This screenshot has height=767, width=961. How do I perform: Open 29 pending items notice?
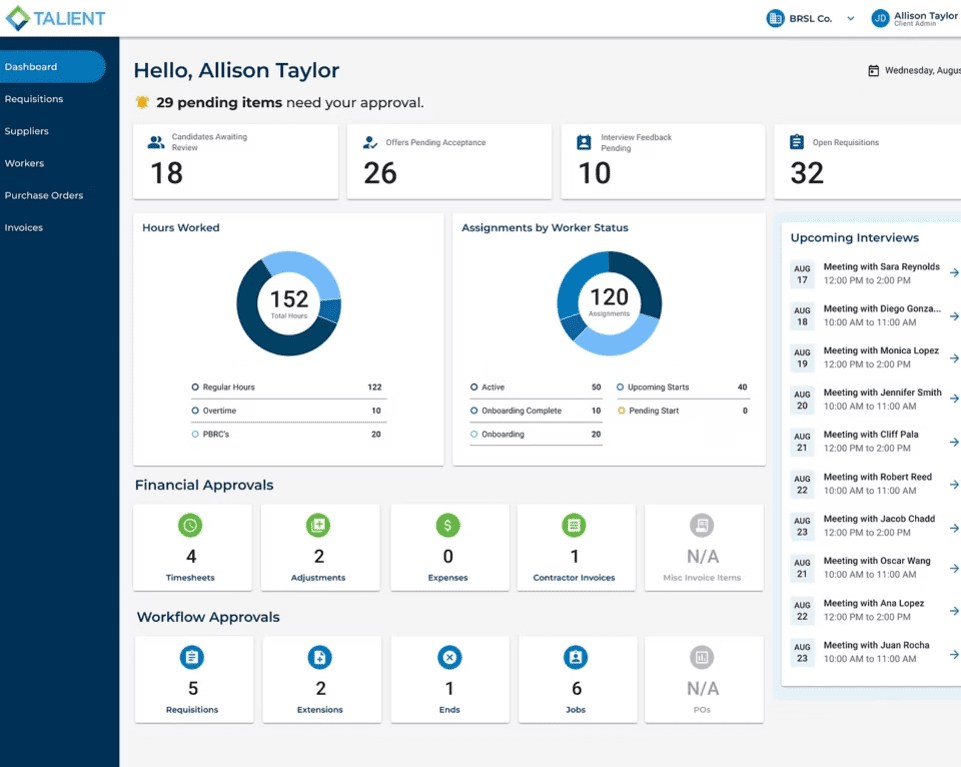pyautogui.click(x=289, y=102)
